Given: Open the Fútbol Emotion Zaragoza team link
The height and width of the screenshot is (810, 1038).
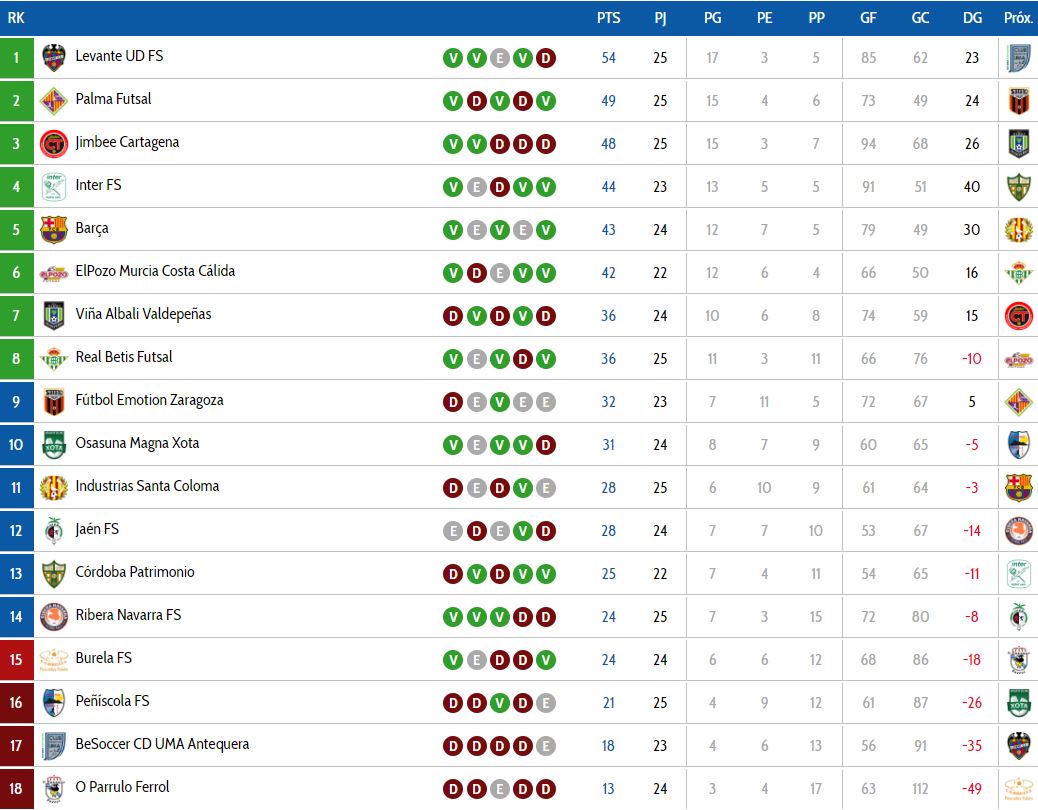Looking at the screenshot, I should point(150,400).
